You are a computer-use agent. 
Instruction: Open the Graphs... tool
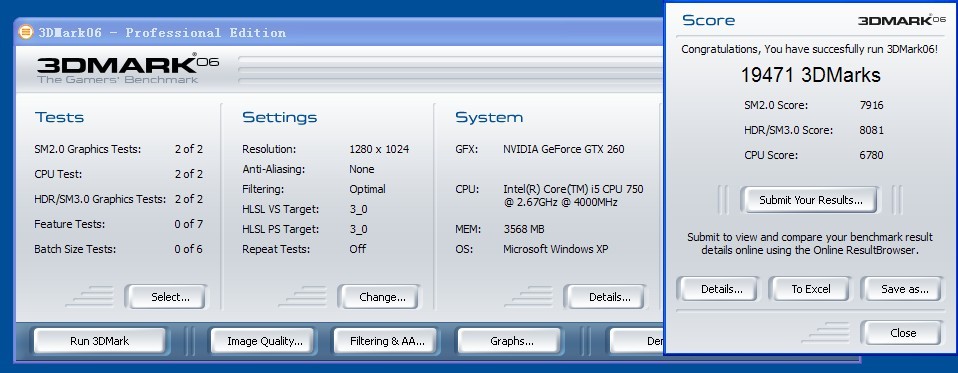(509, 341)
